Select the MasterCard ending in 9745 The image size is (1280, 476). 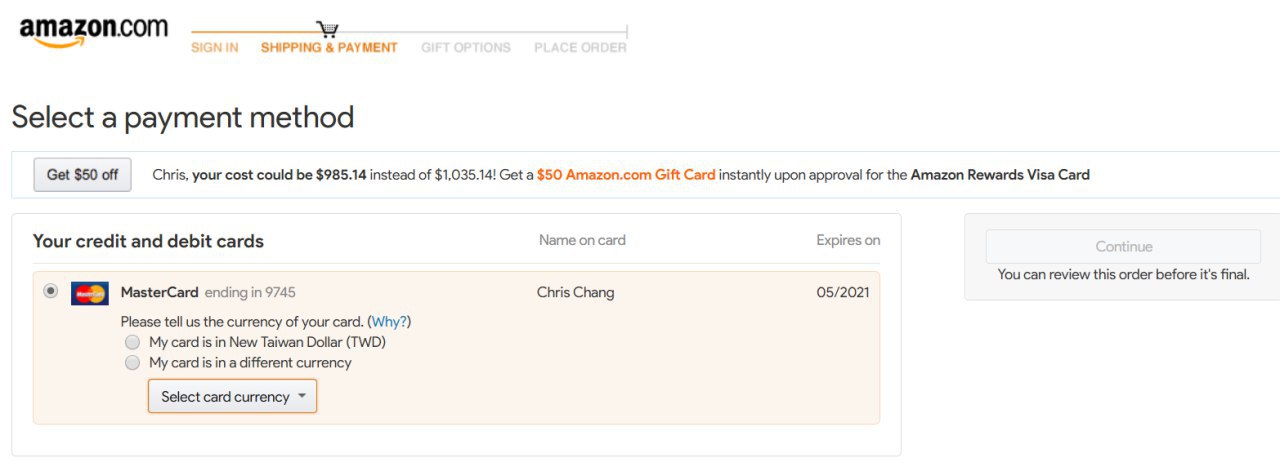pyautogui.click(x=51, y=291)
